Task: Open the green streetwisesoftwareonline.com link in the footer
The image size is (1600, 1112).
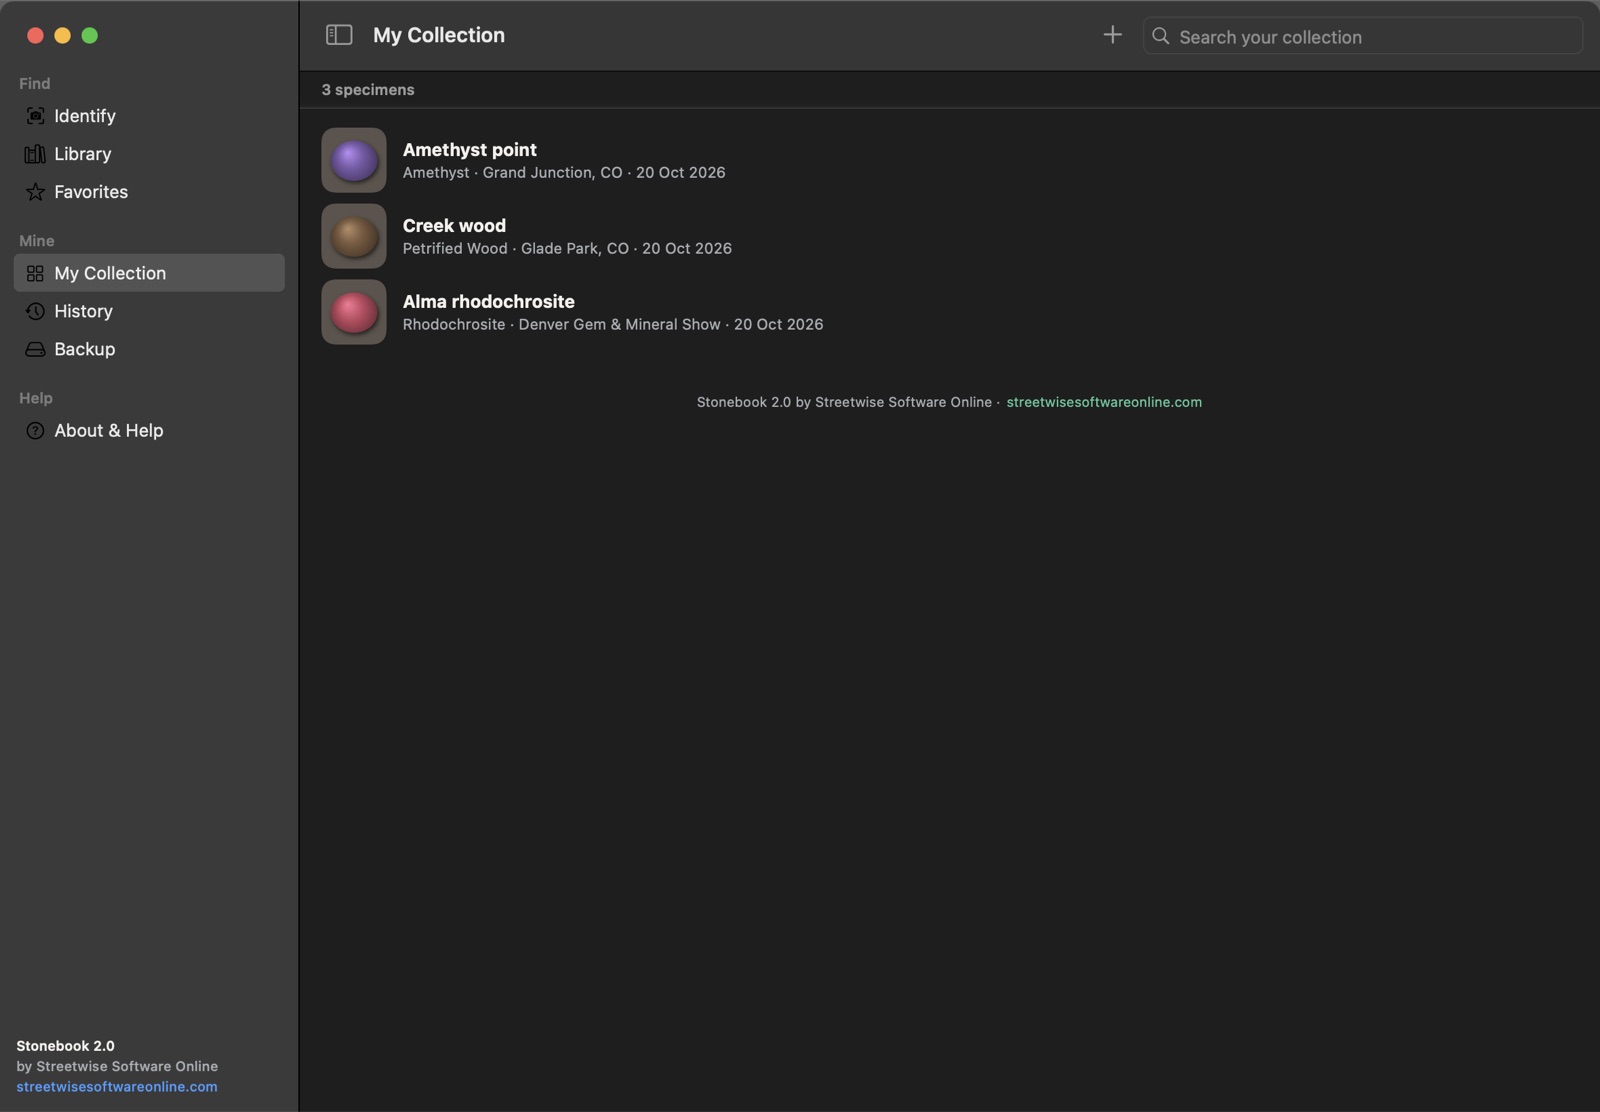Action: pyautogui.click(x=1104, y=402)
